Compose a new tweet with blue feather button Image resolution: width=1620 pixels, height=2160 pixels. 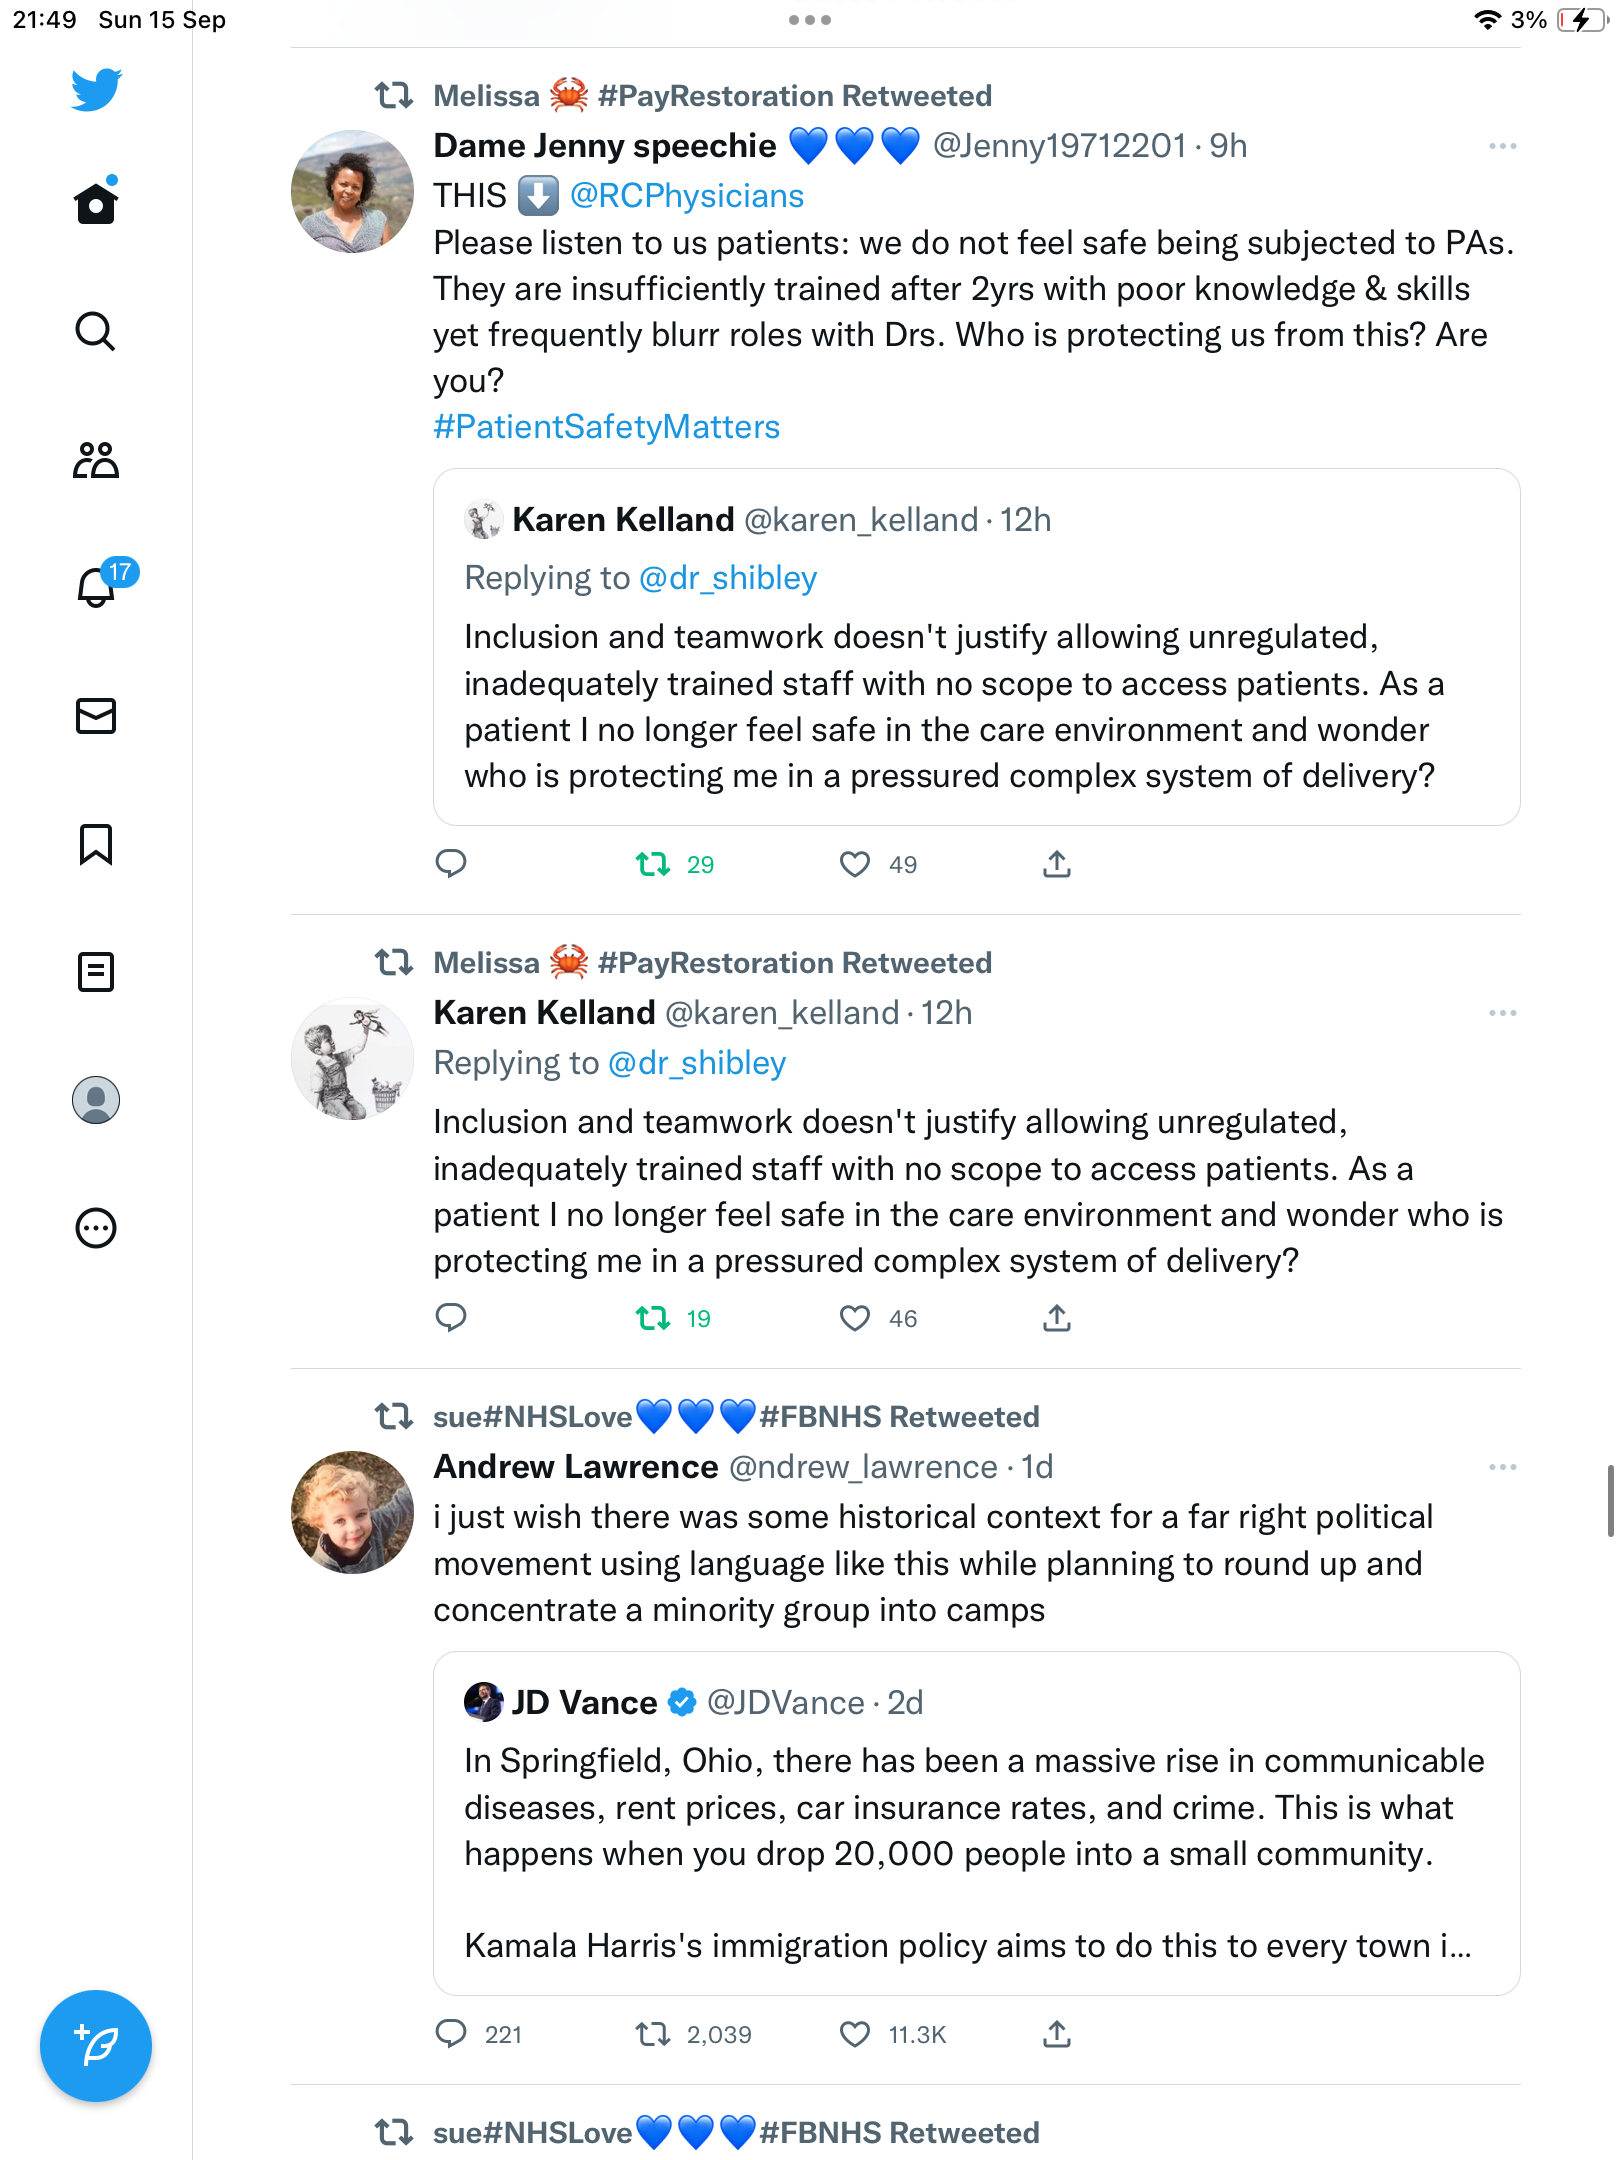click(x=96, y=2046)
